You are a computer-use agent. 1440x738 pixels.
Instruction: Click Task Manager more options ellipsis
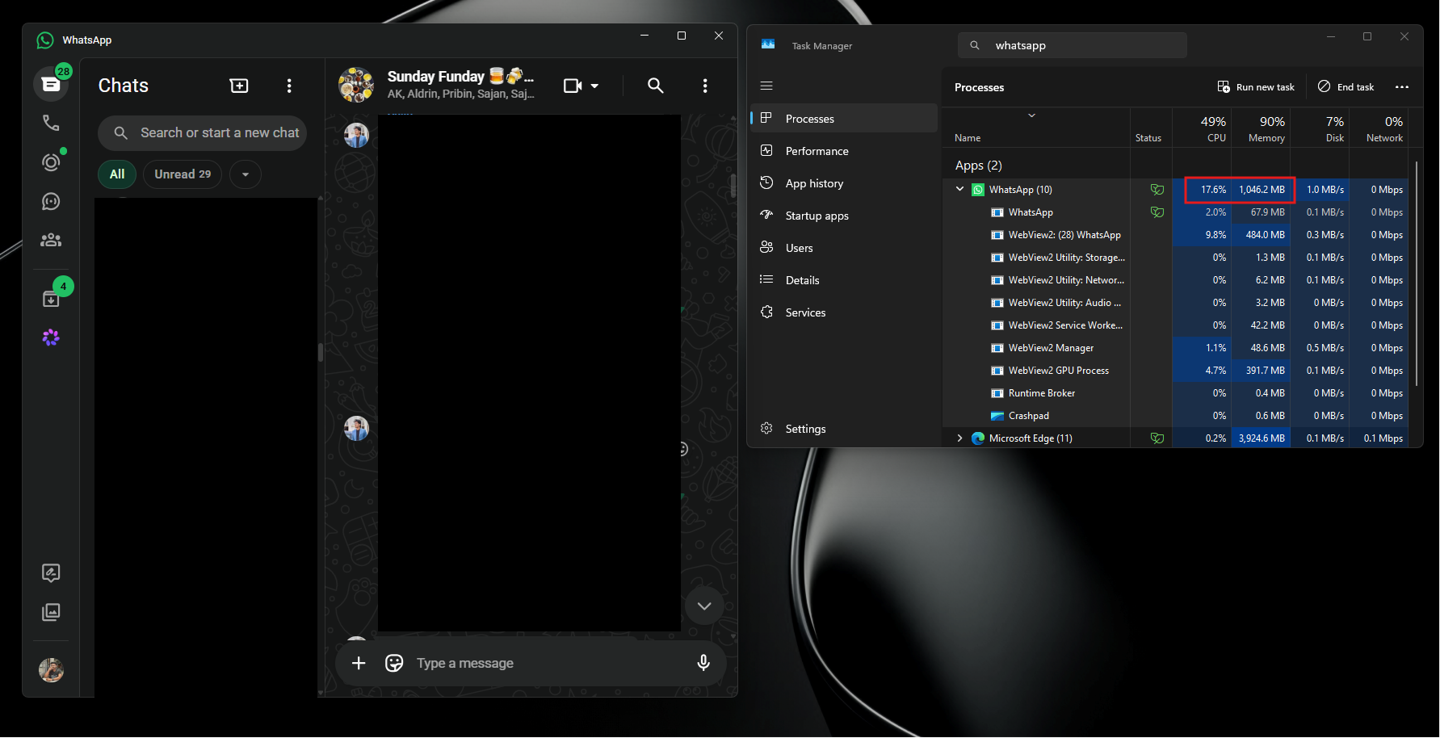pos(1402,87)
